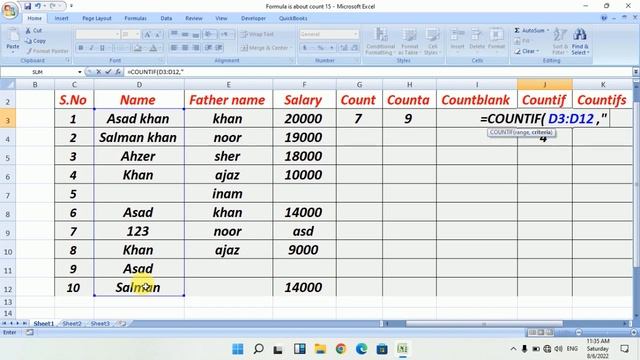Toggle Wrap Text
The image size is (640, 360).
(257, 35)
